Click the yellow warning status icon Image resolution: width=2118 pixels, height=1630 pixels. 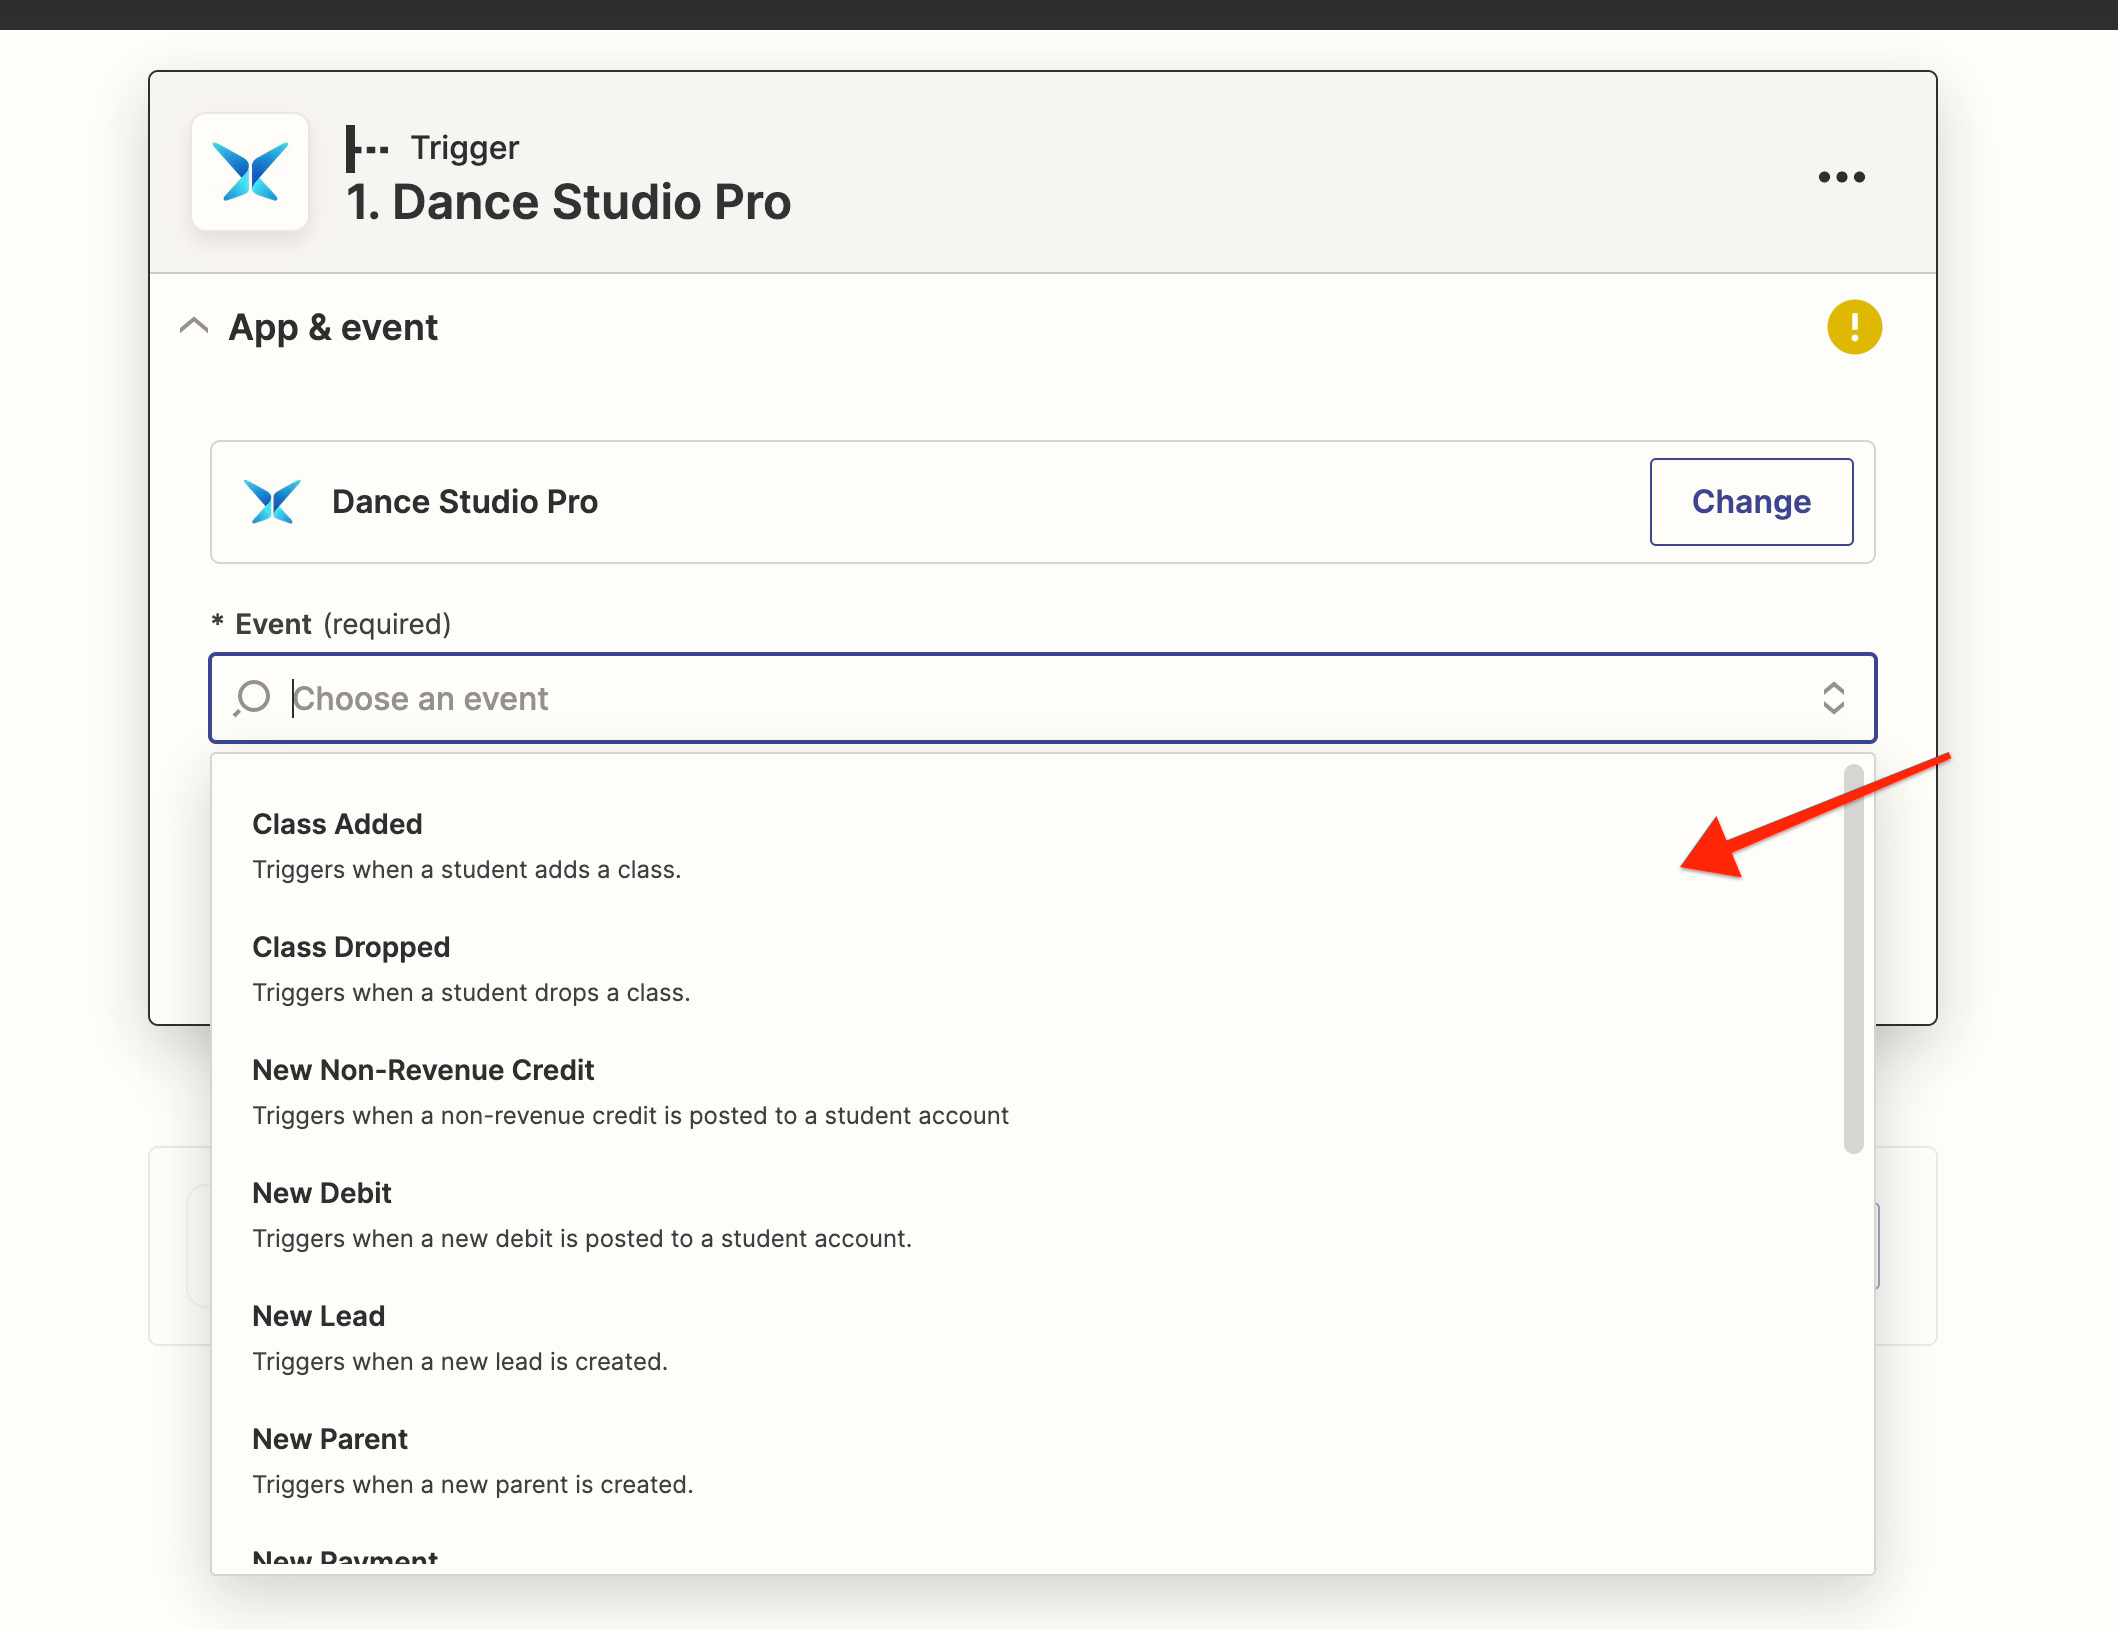tap(1854, 327)
